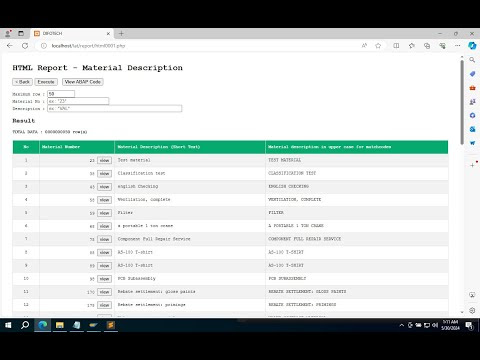
Task: Click the Material No input field
Action: pos(78,101)
